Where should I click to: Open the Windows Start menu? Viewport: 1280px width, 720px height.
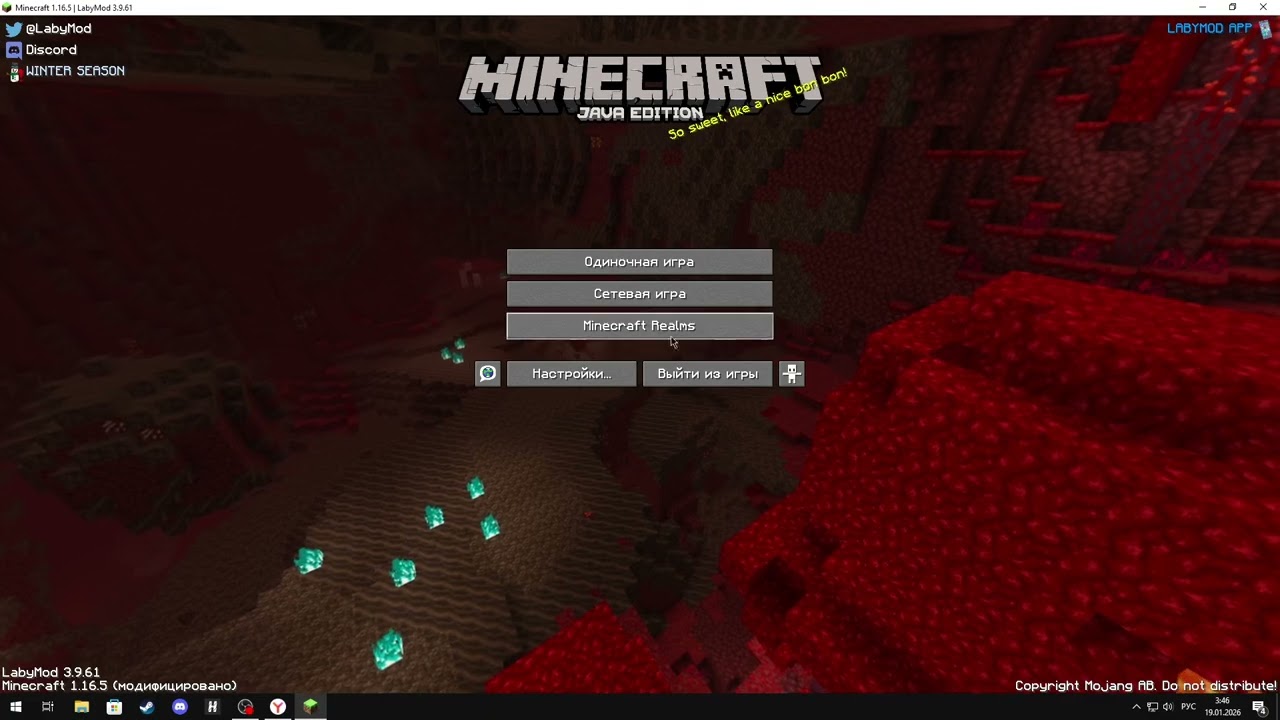tap(15, 707)
